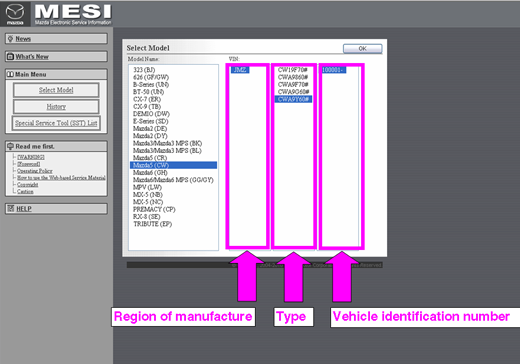
Task: Click the highlighted VIN type CWA9Y60#
Action: (x=293, y=99)
